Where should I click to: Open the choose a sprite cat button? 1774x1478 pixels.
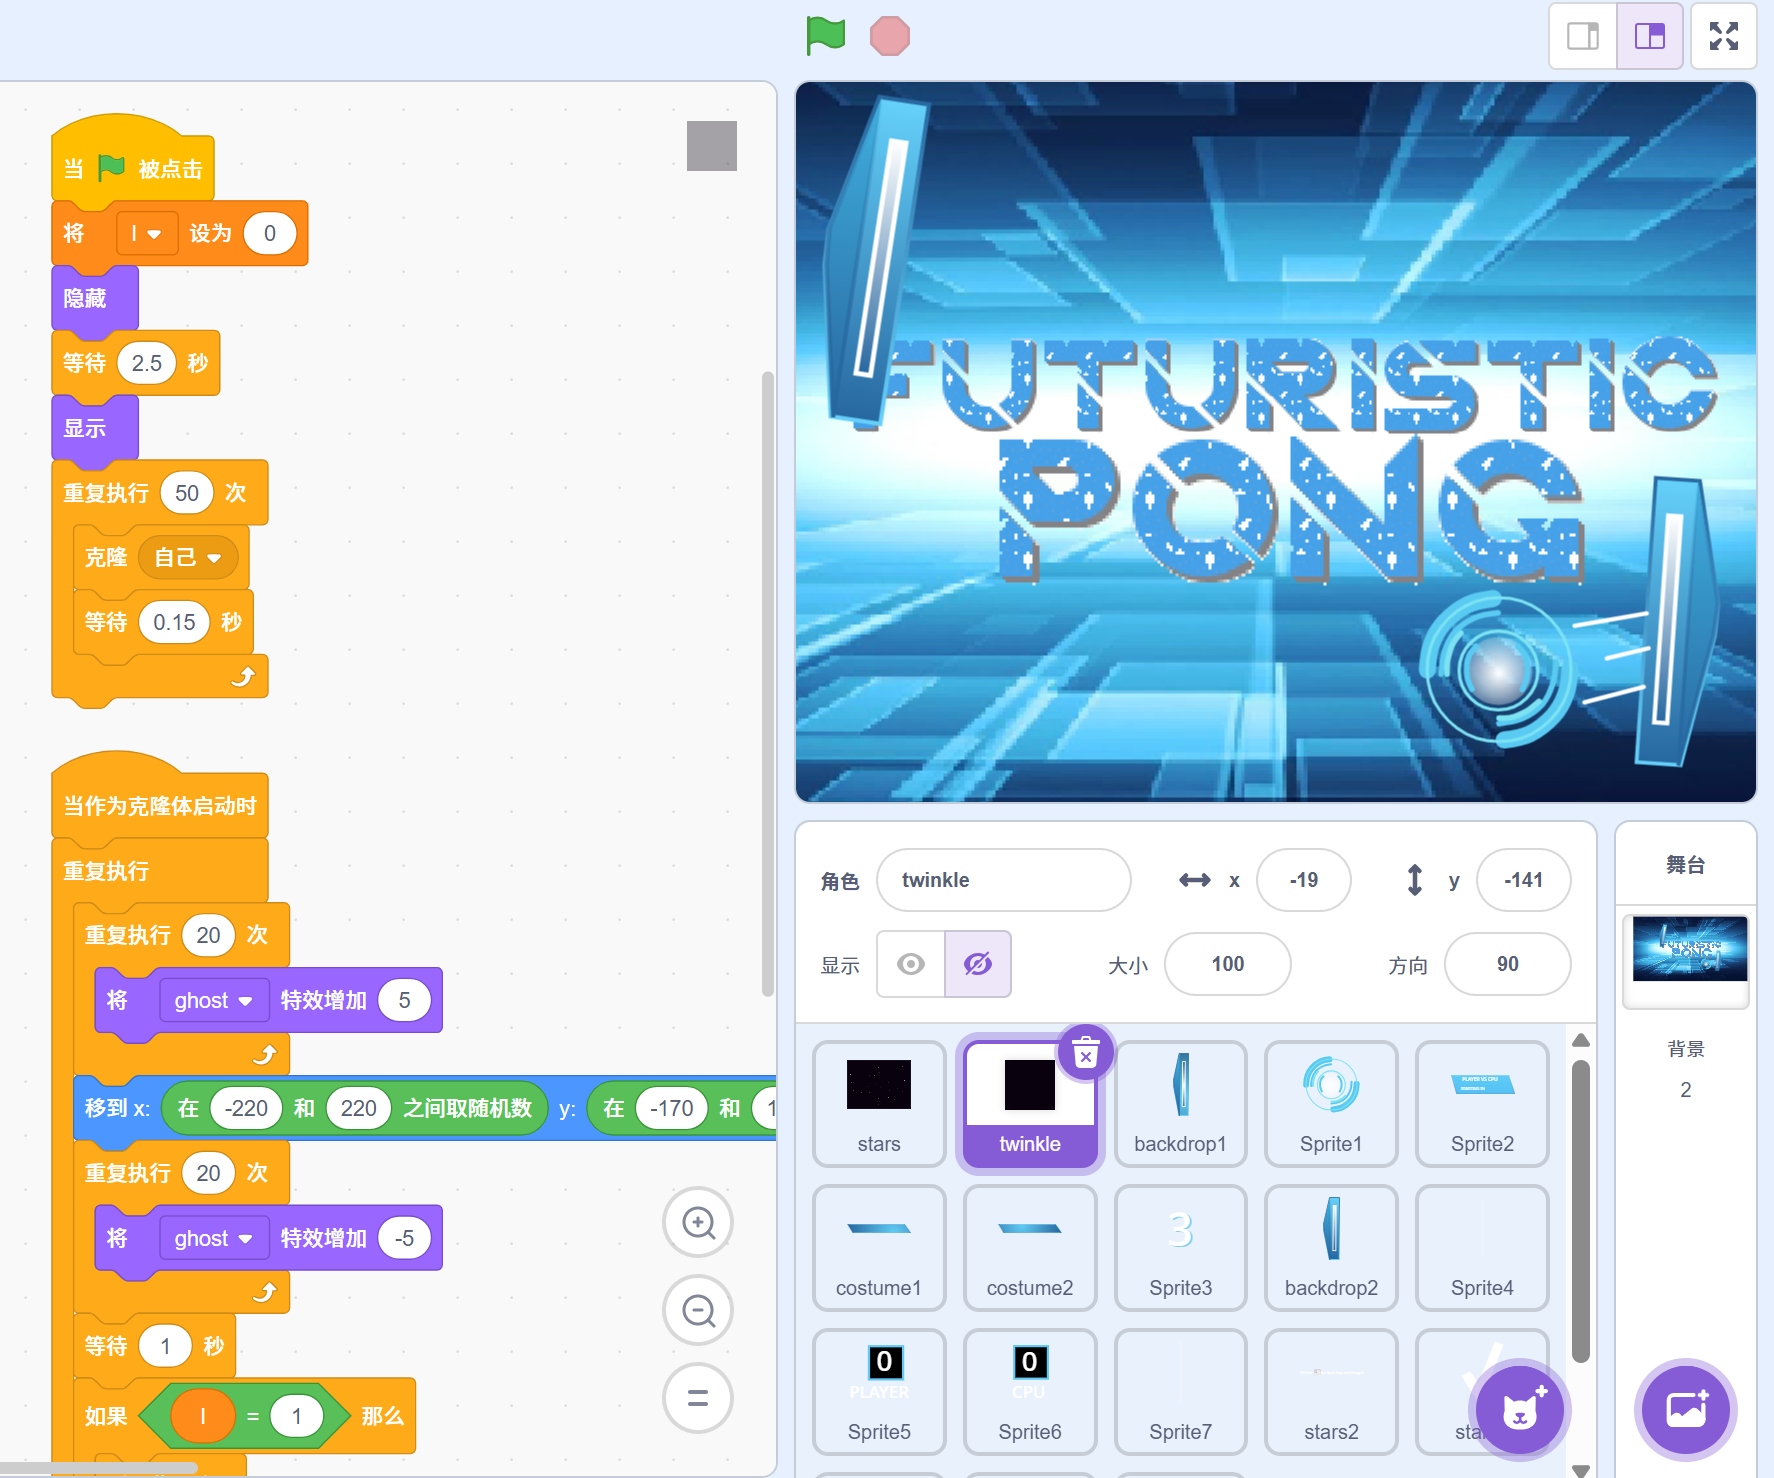click(x=1520, y=1411)
